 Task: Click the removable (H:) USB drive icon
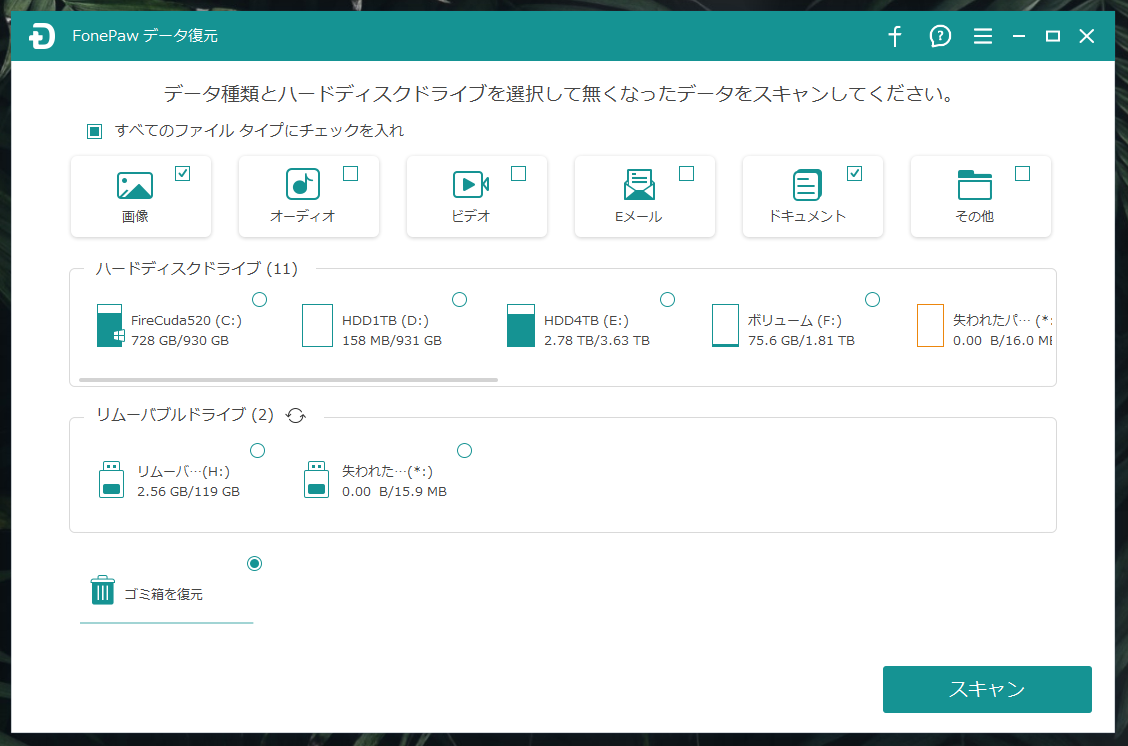112,479
